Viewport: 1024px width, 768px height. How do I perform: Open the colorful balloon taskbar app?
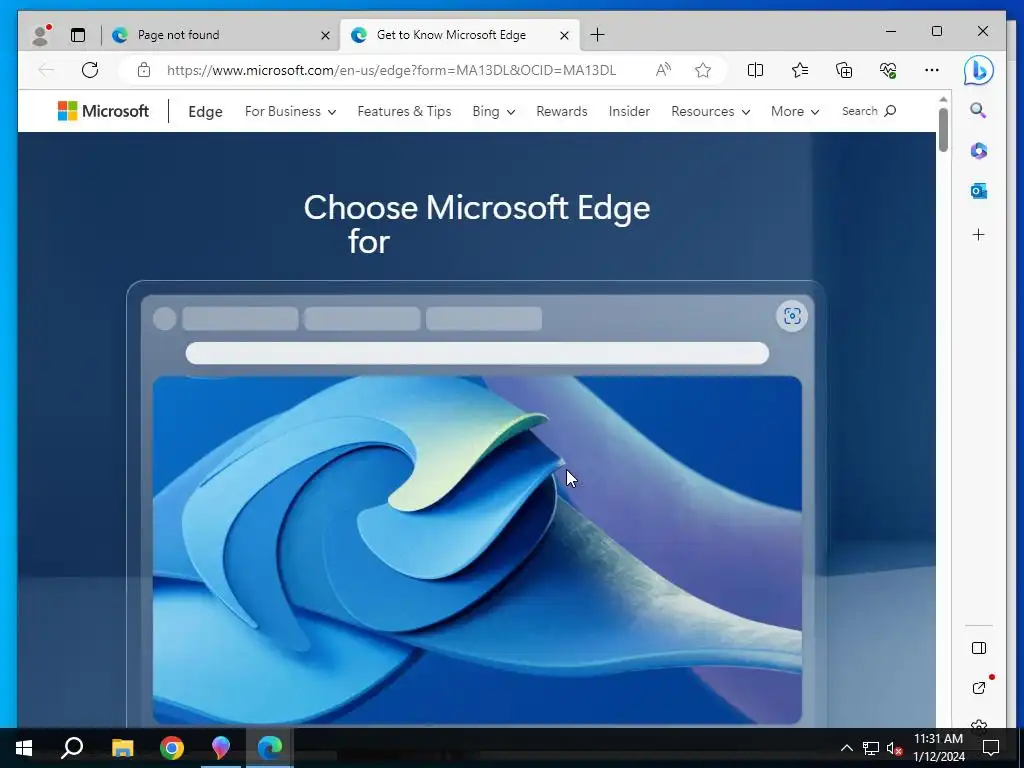[x=221, y=748]
